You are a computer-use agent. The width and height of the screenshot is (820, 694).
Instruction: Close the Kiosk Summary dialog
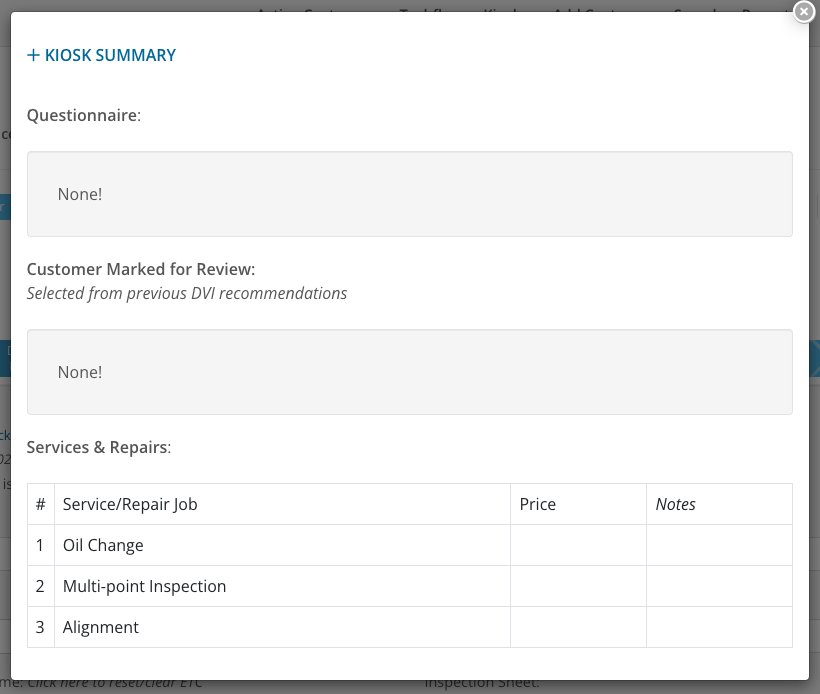(x=803, y=12)
